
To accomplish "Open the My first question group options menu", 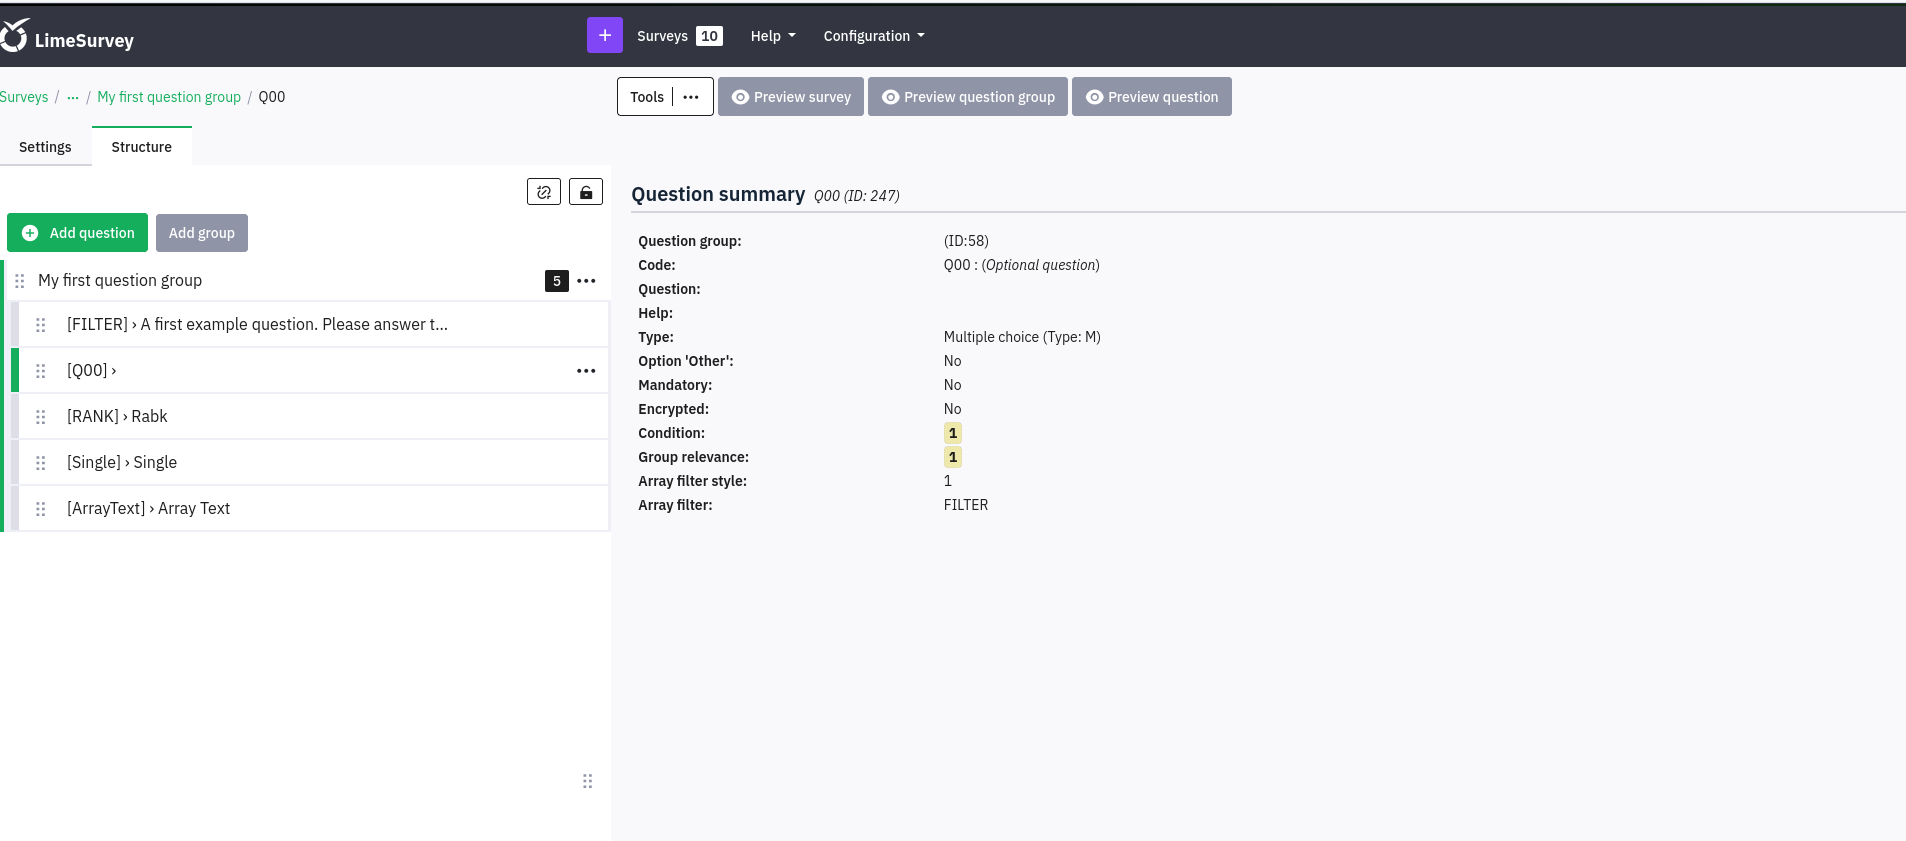I will (586, 281).
